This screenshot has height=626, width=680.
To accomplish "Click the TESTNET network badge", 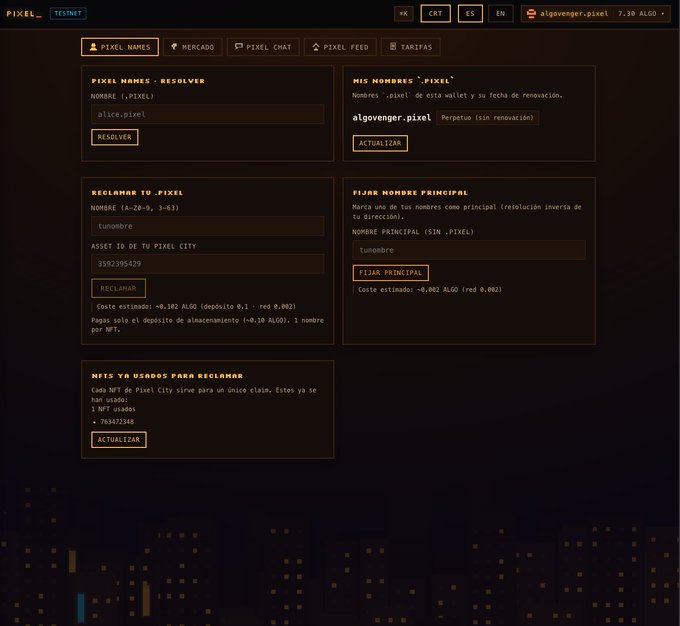I will click(x=68, y=13).
